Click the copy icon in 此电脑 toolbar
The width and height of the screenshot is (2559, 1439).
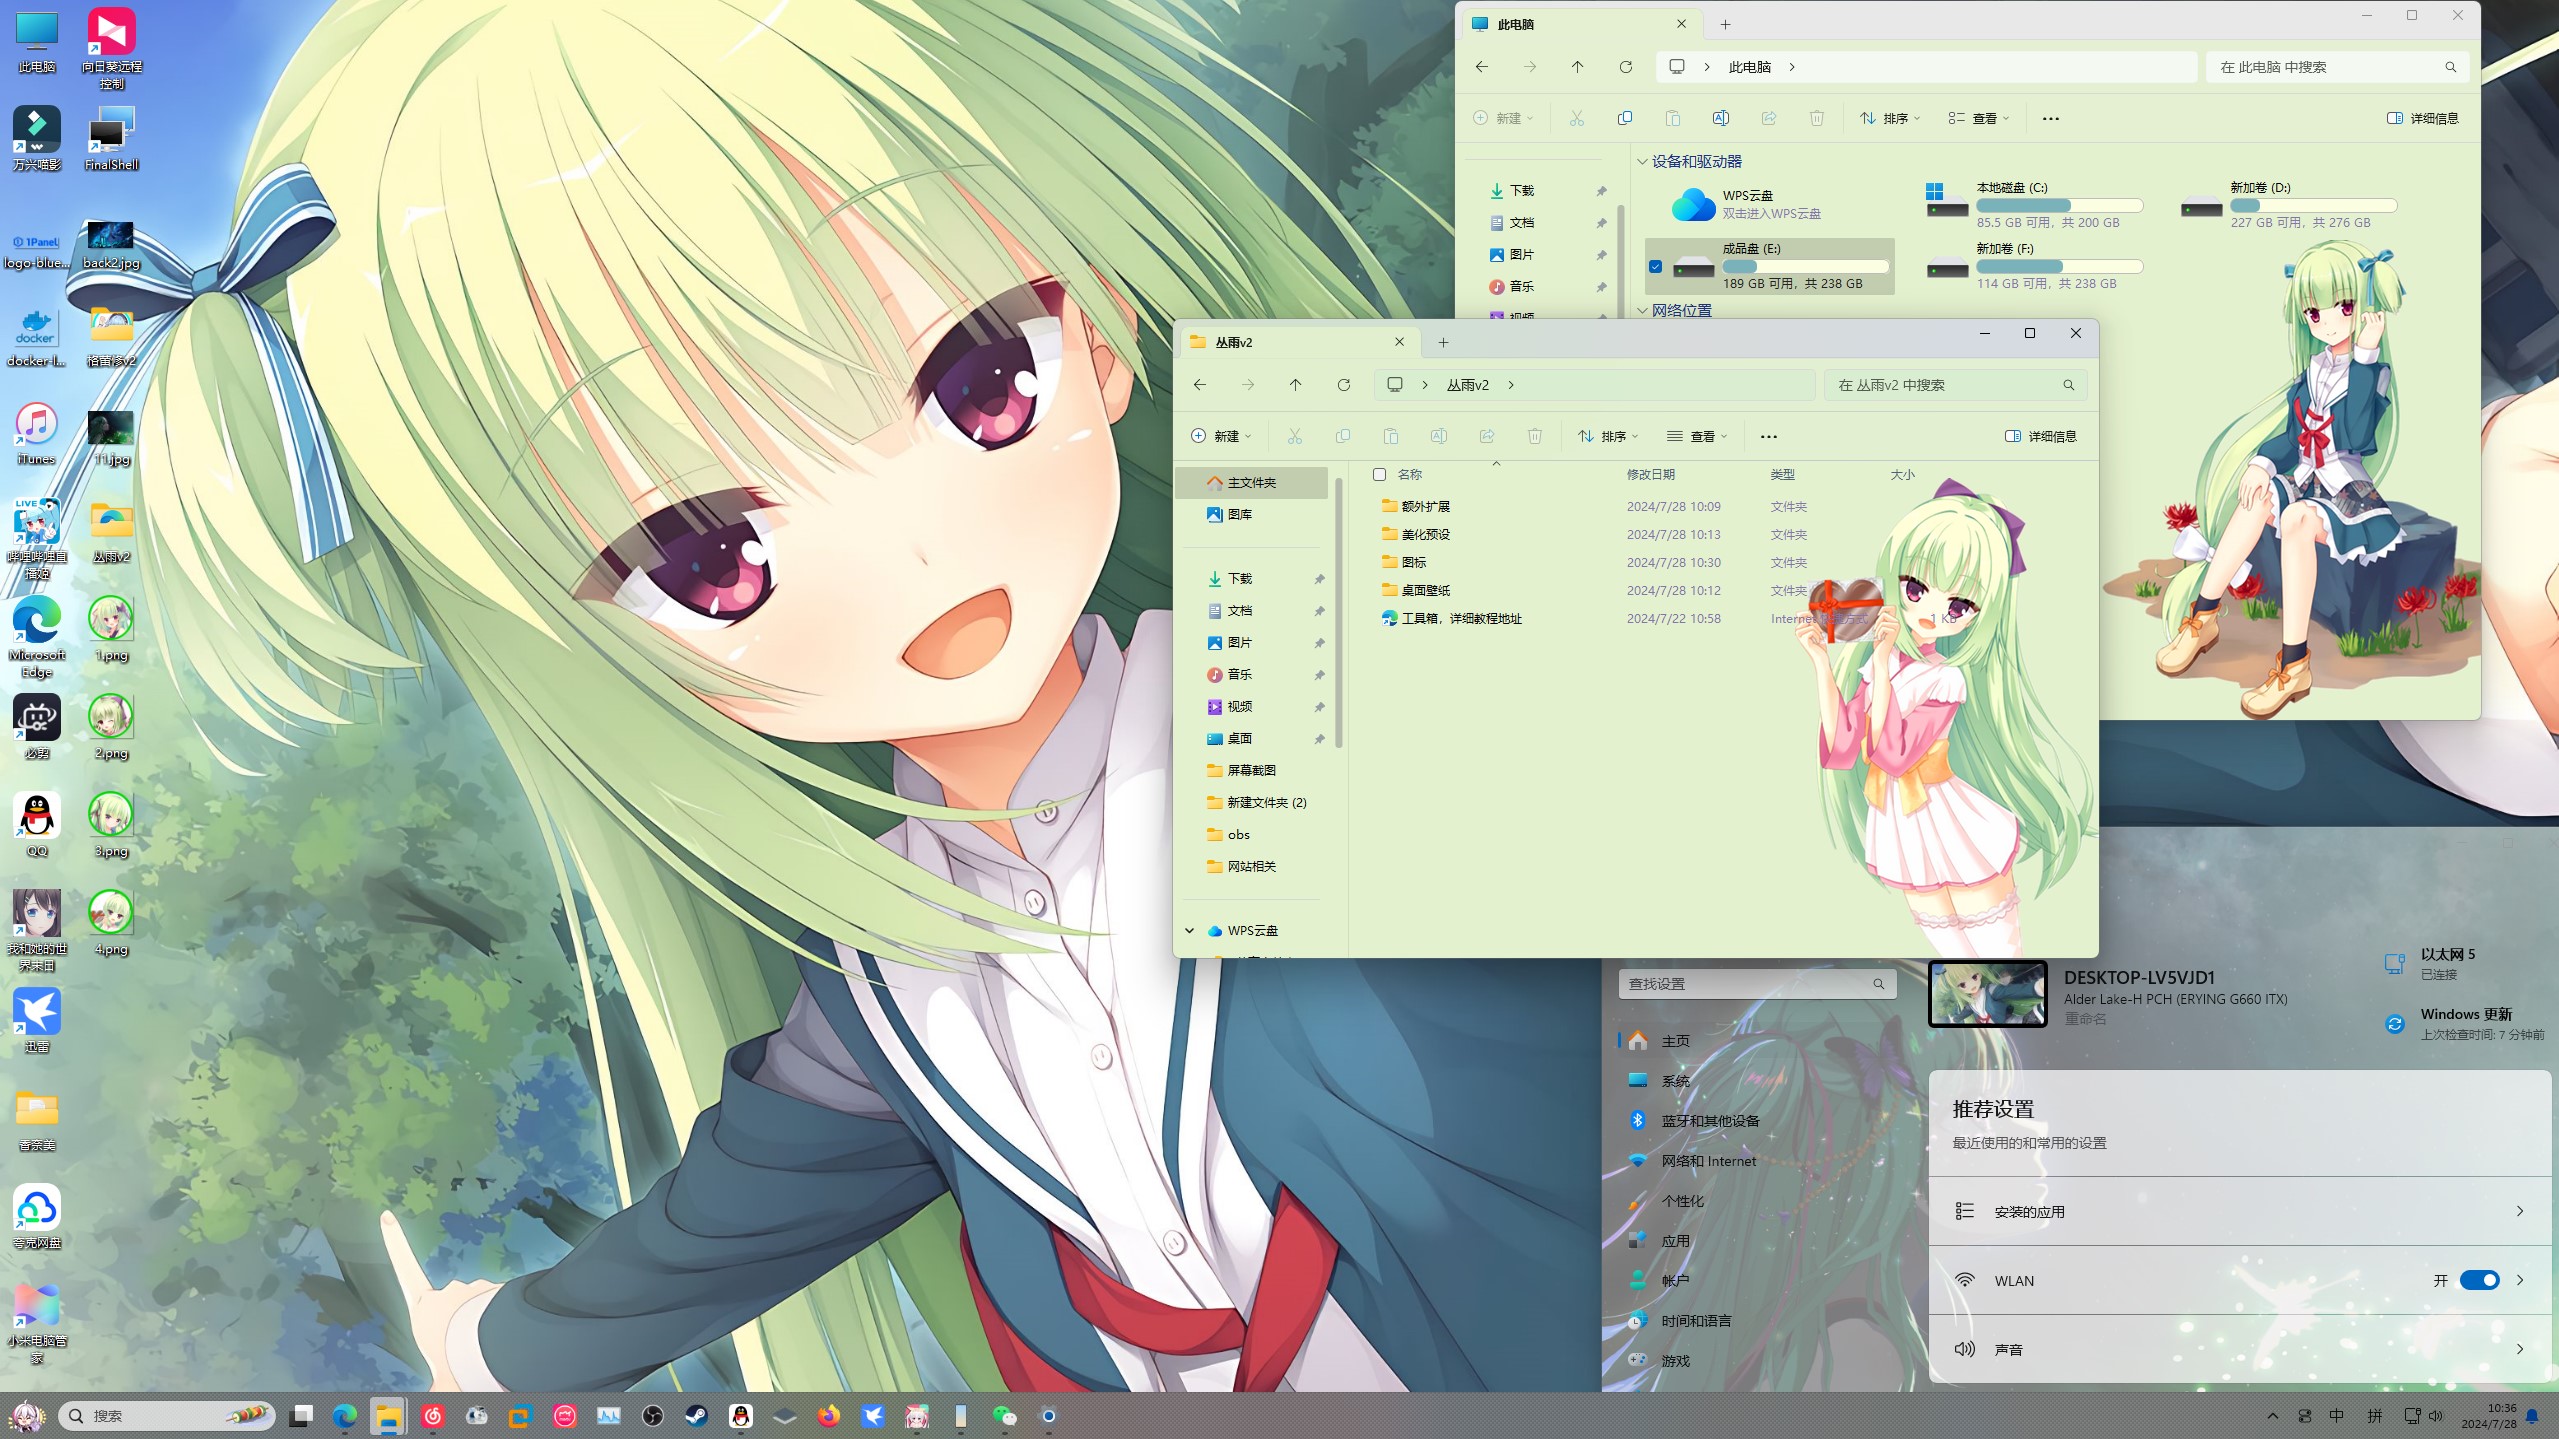coord(1624,118)
